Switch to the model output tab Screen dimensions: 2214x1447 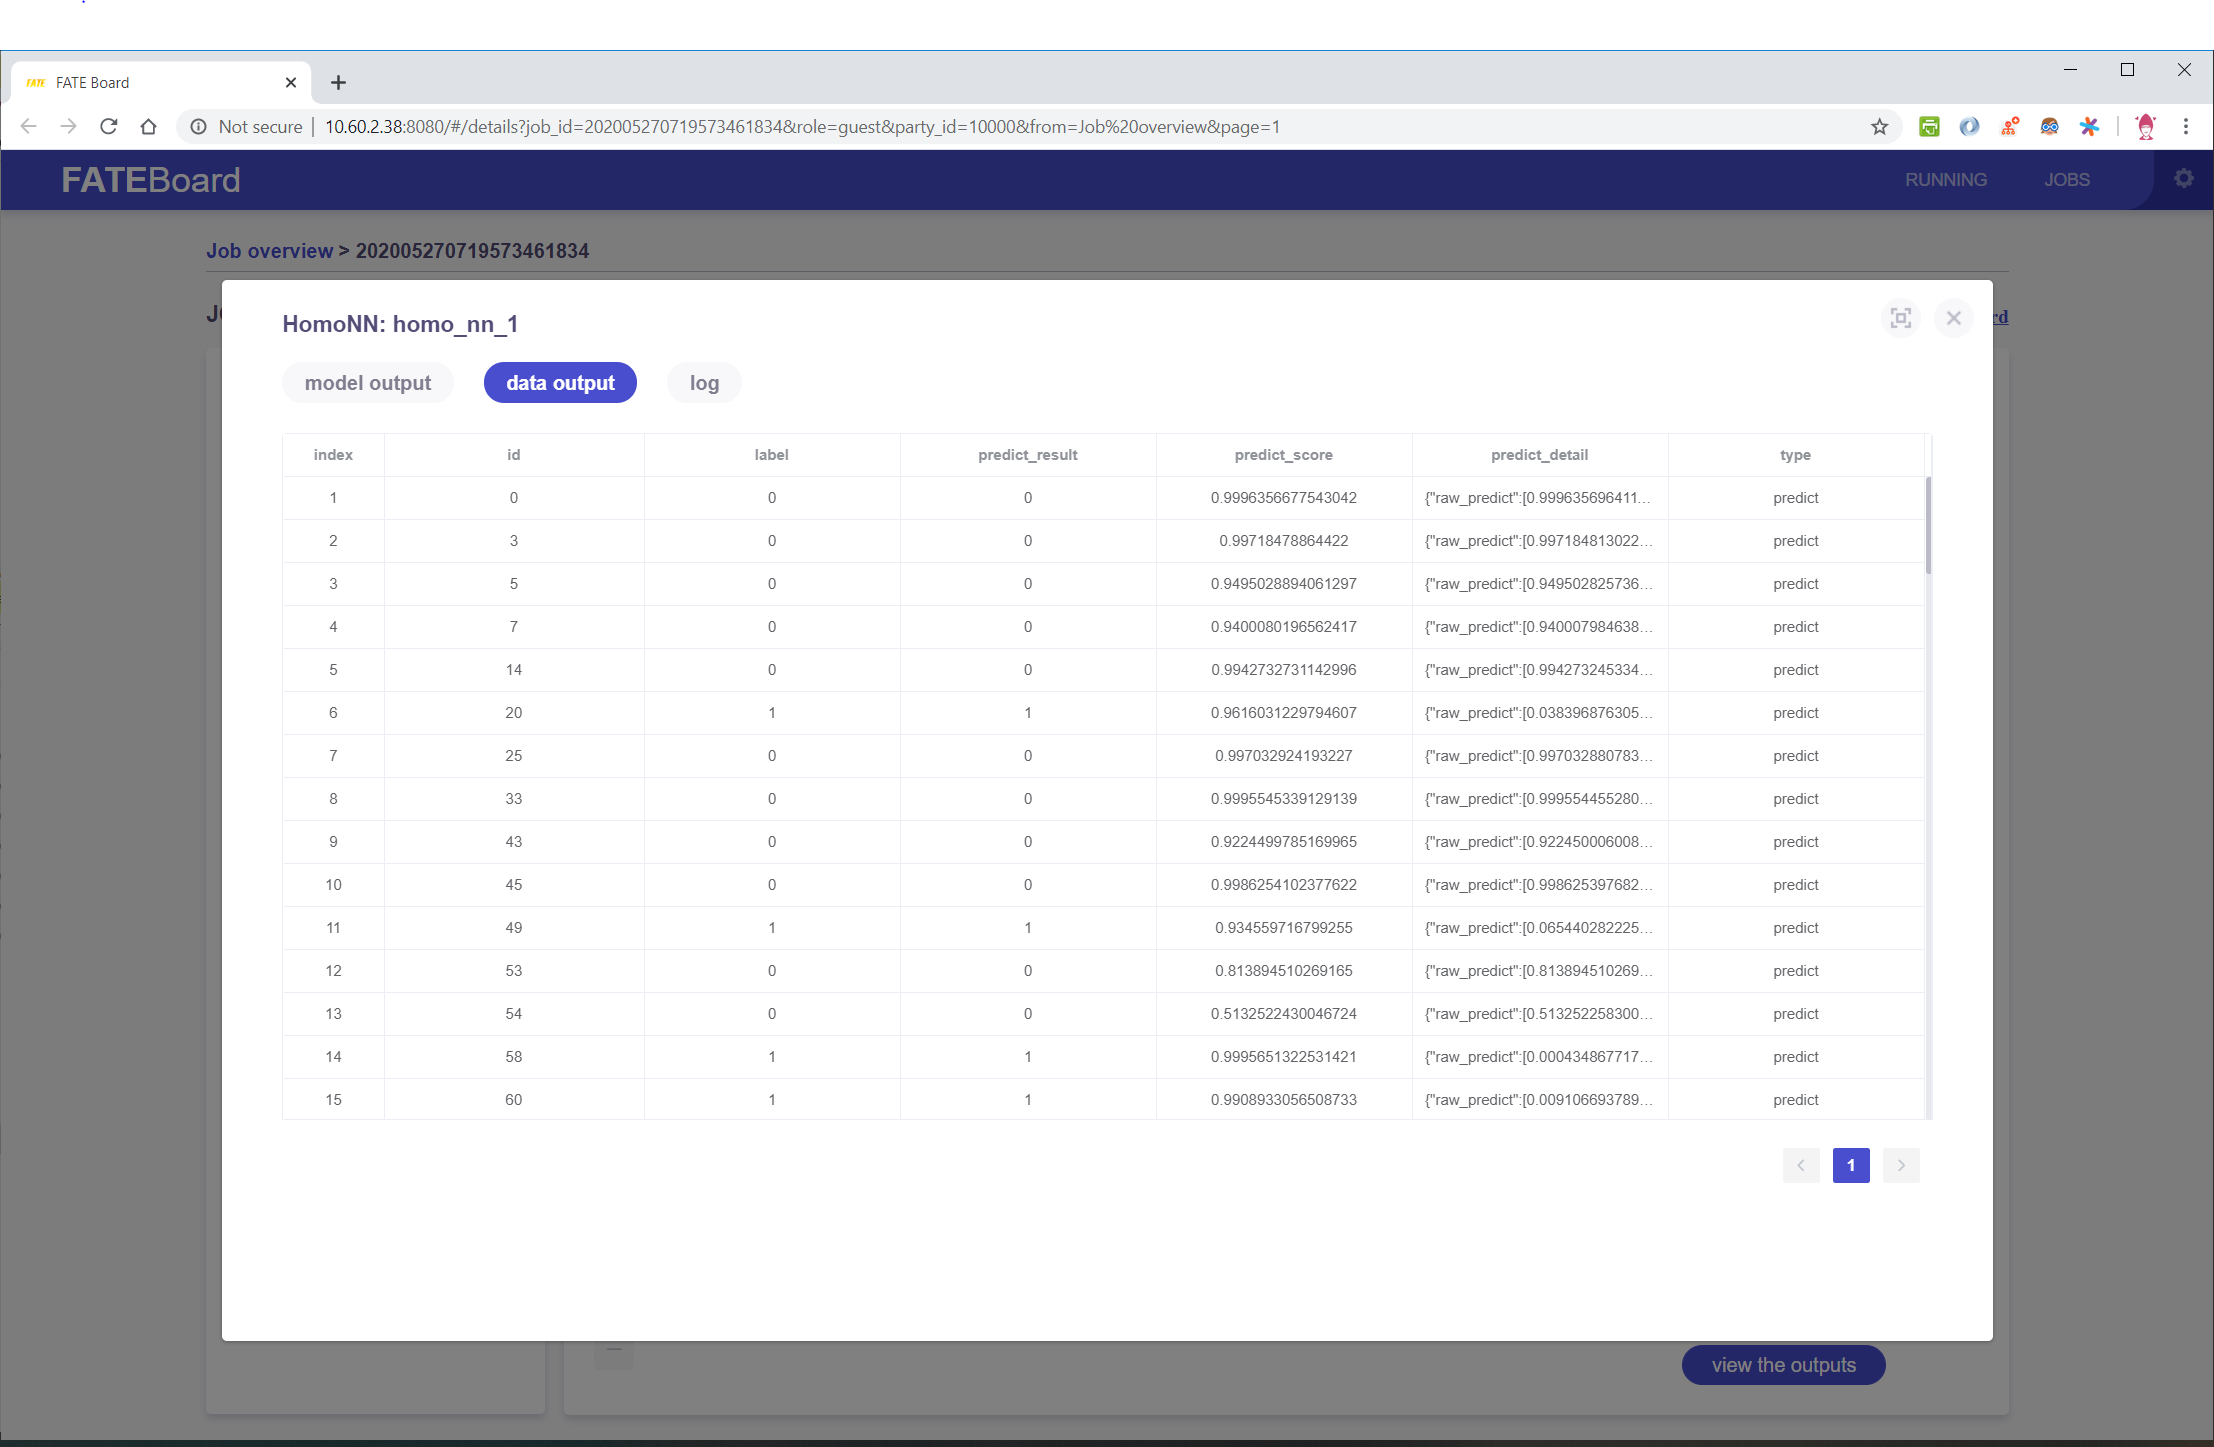[x=367, y=383]
